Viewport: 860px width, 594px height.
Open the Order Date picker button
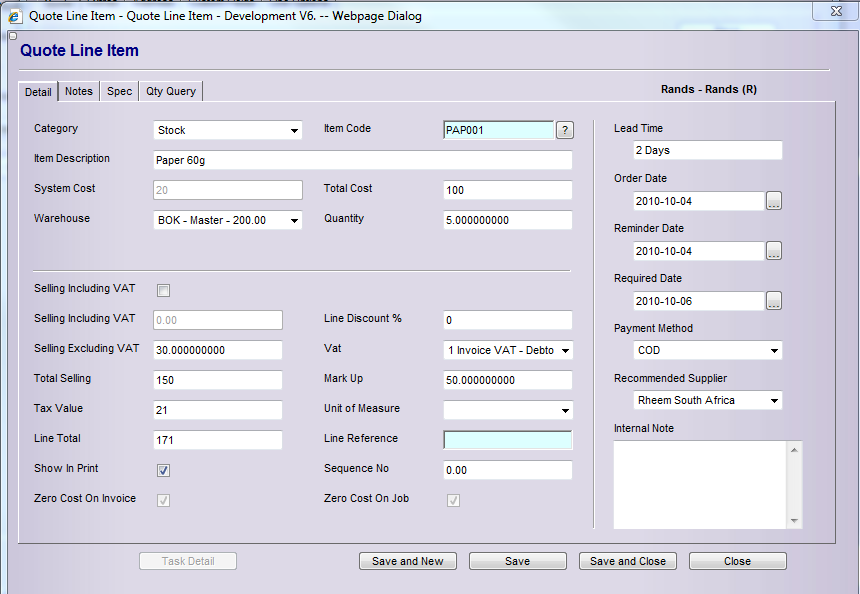coord(774,201)
